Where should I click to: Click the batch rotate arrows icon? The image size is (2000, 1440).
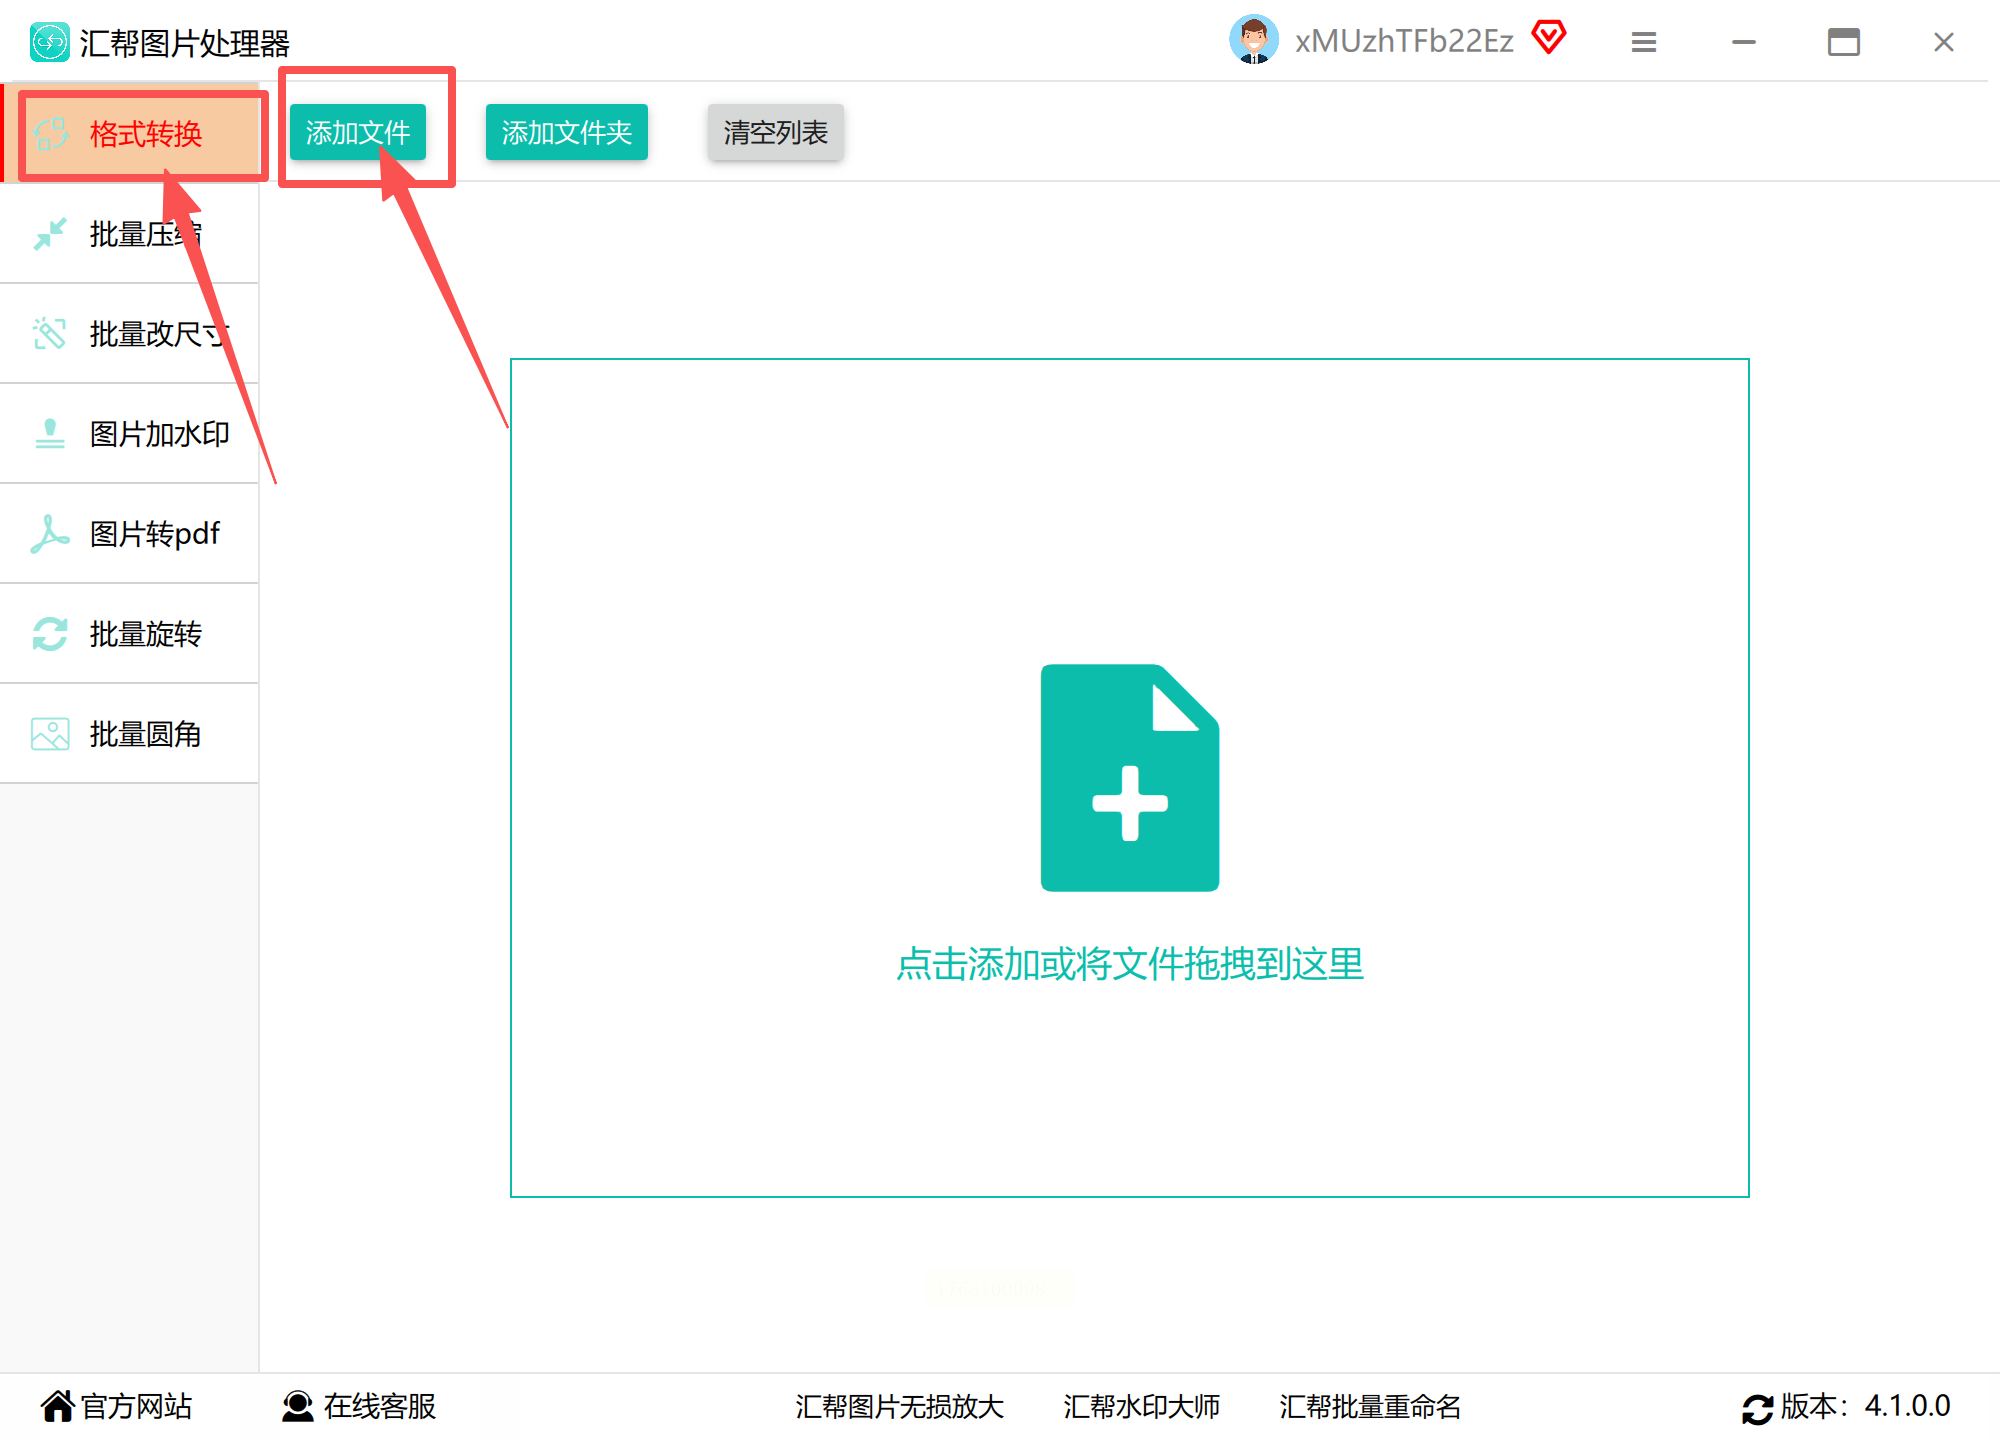point(49,634)
